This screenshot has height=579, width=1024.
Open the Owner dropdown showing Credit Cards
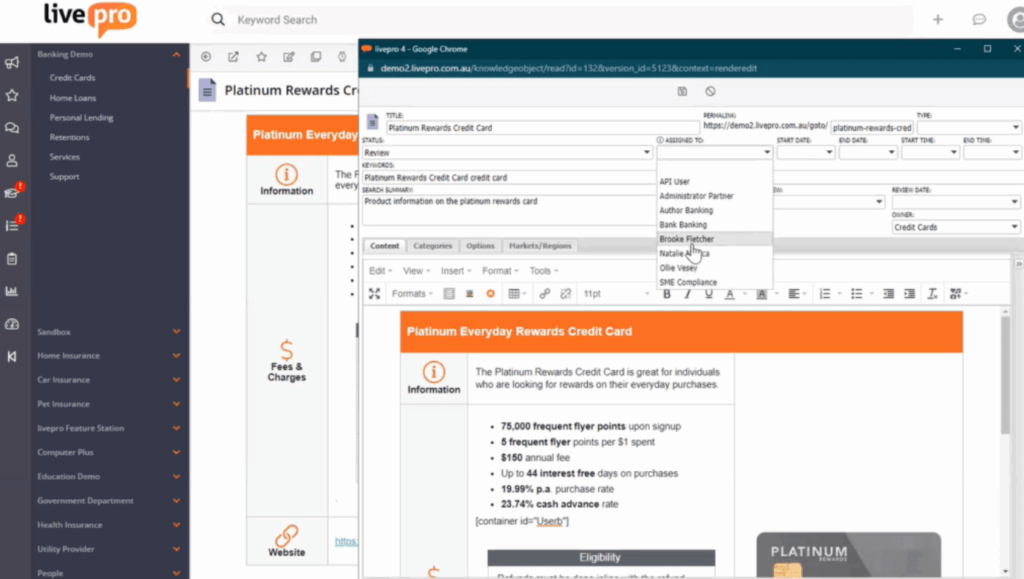(955, 227)
